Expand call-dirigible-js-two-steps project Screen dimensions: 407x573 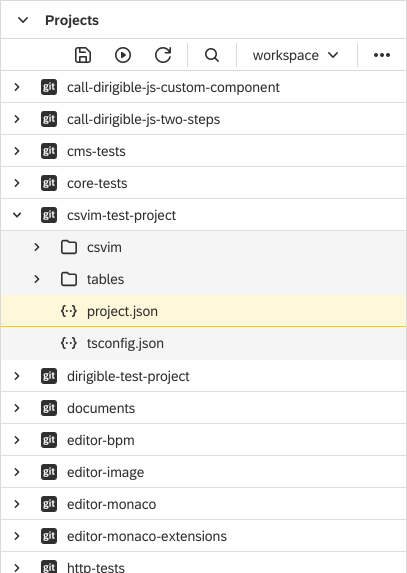click(x=17, y=119)
